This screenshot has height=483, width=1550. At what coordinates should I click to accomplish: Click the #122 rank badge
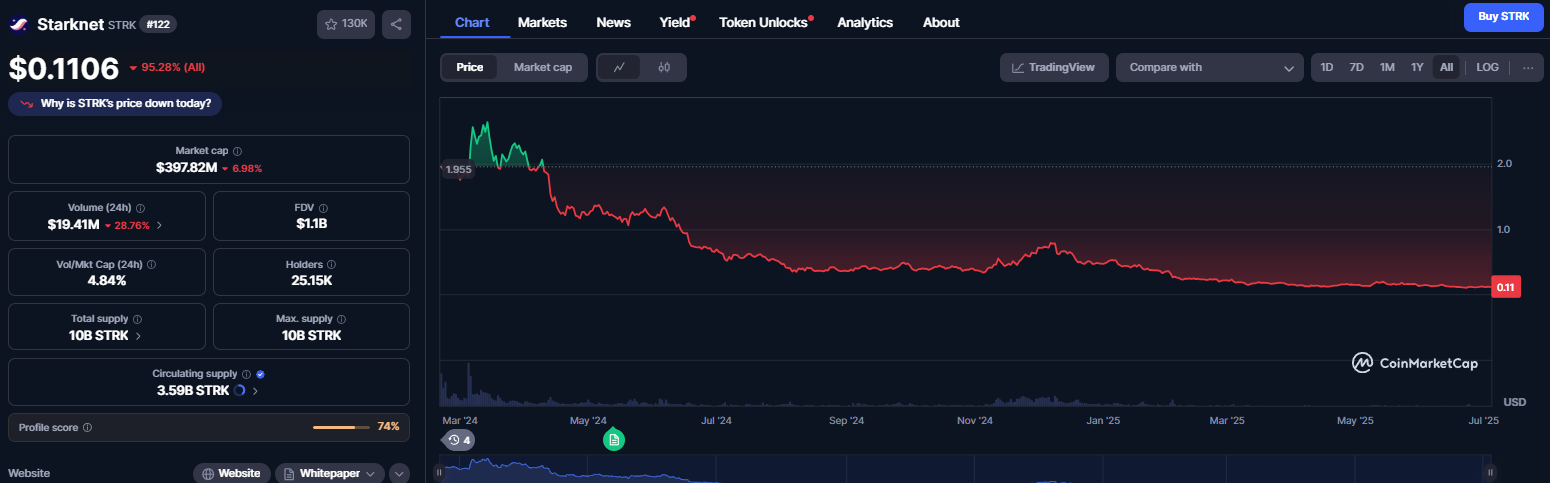(x=156, y=24)
